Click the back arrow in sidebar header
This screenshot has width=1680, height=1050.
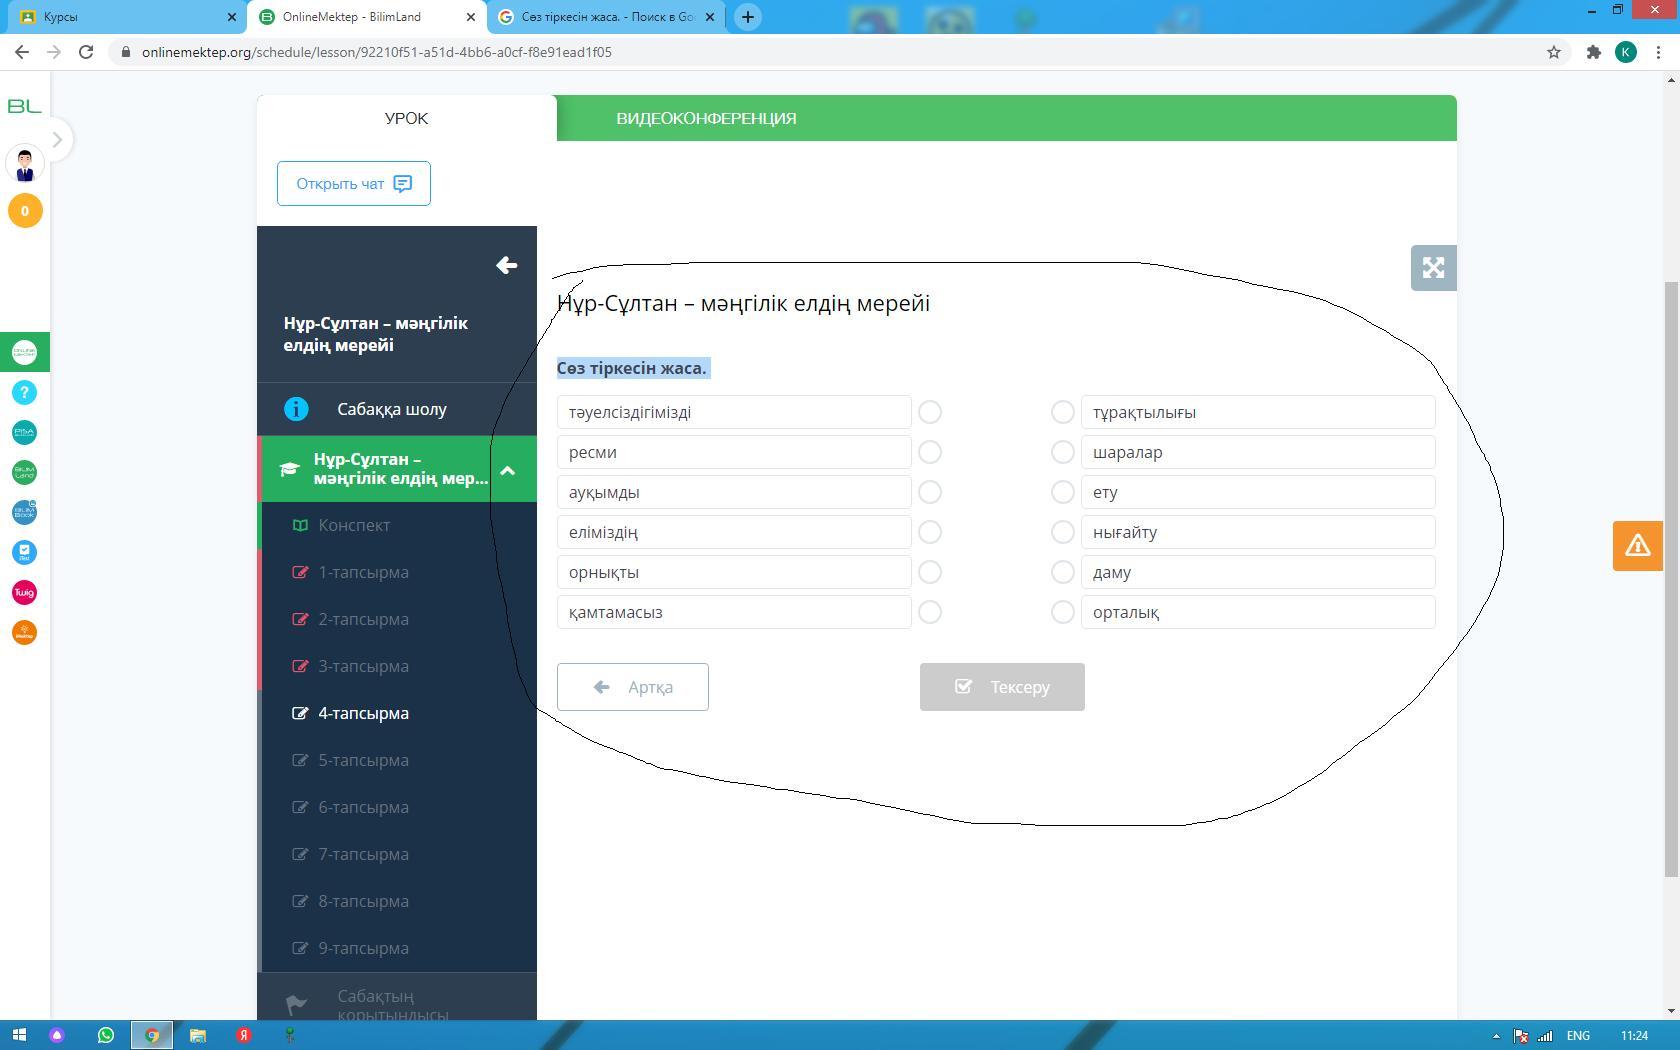[x=506, y=265]
